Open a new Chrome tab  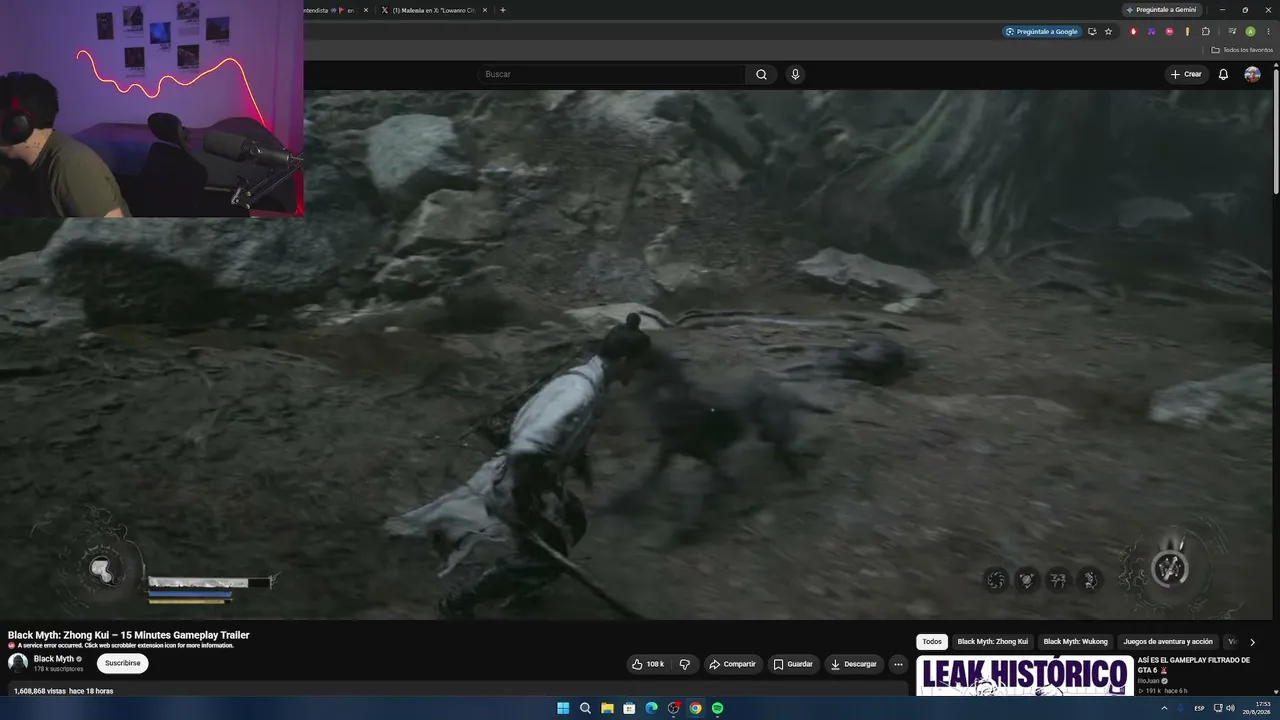(502, 10)
